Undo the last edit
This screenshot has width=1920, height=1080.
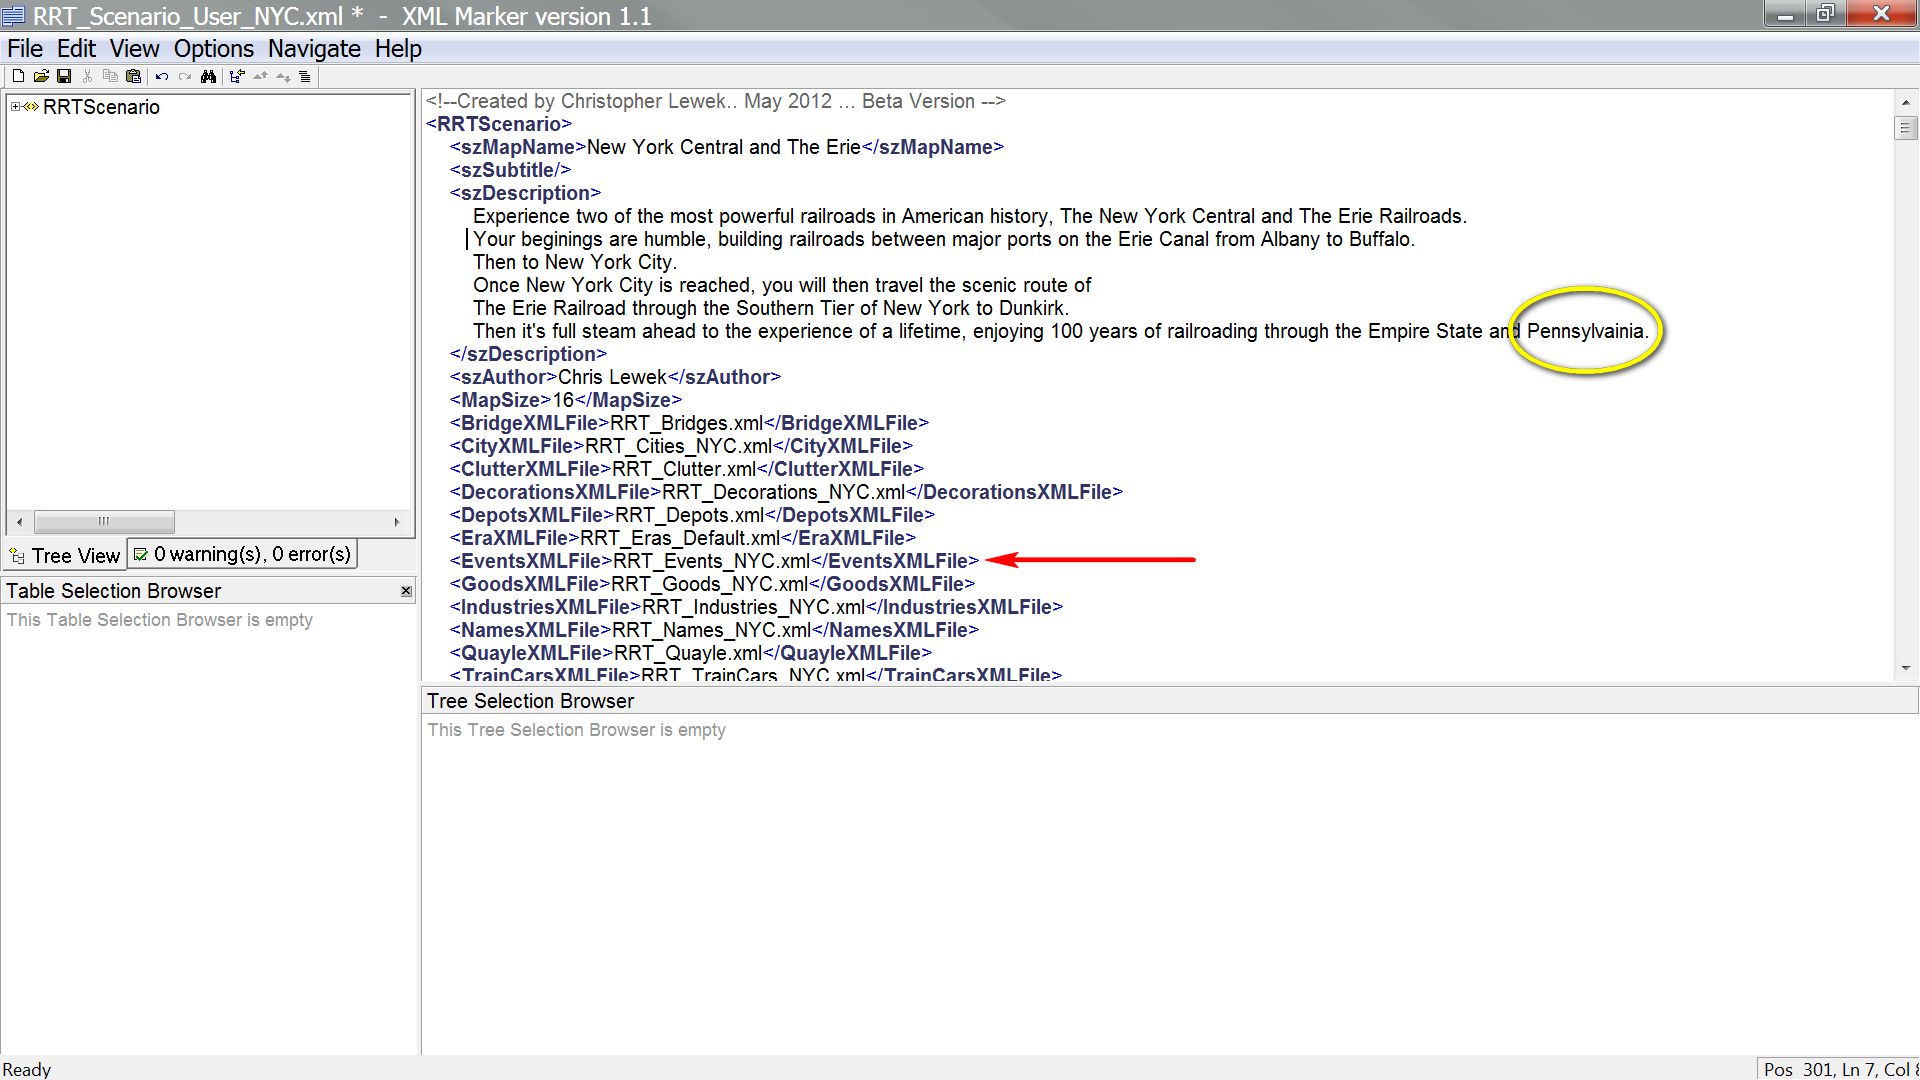[x=162, y=76]
